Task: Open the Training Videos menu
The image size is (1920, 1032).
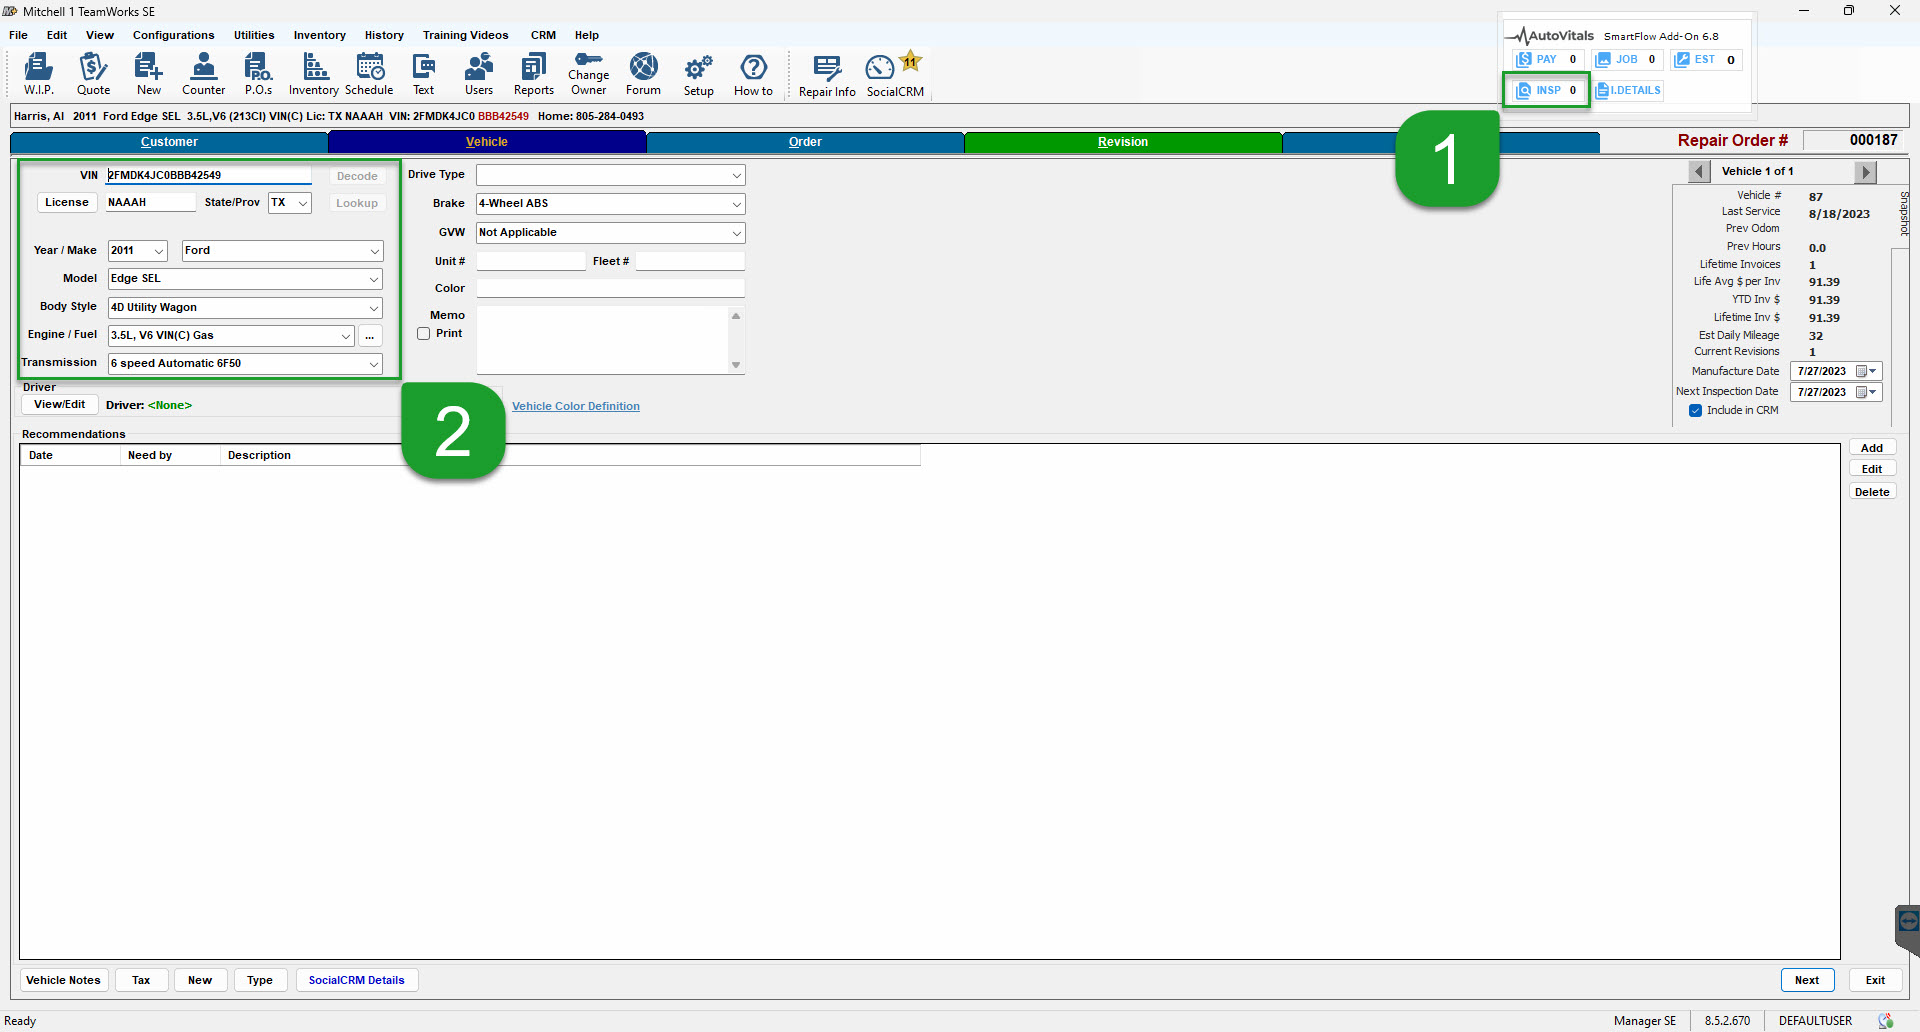Action: [465, 35]
